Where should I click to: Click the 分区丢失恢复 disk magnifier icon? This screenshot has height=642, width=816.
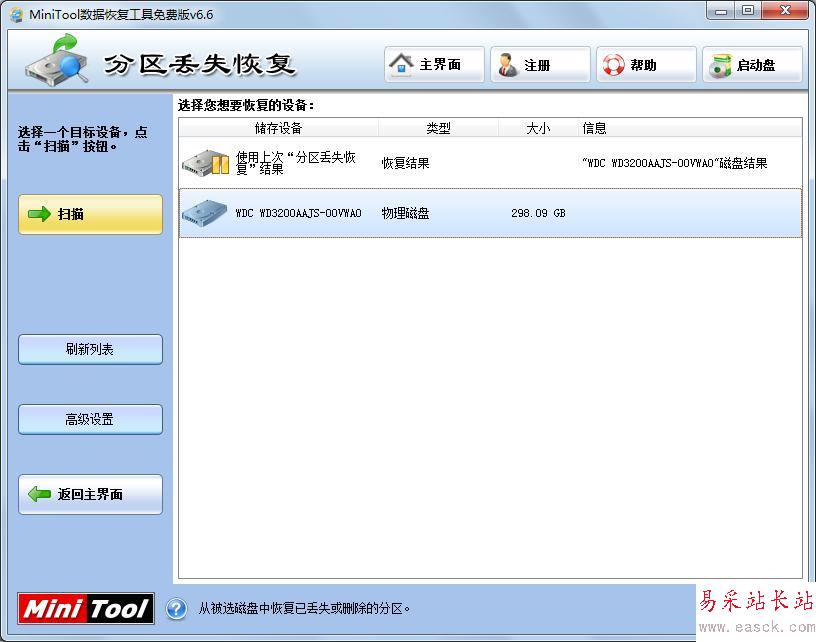coord(57,59)
